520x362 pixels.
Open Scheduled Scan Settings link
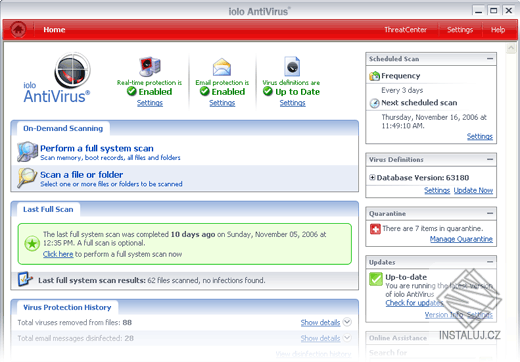(x=480, y=136)
